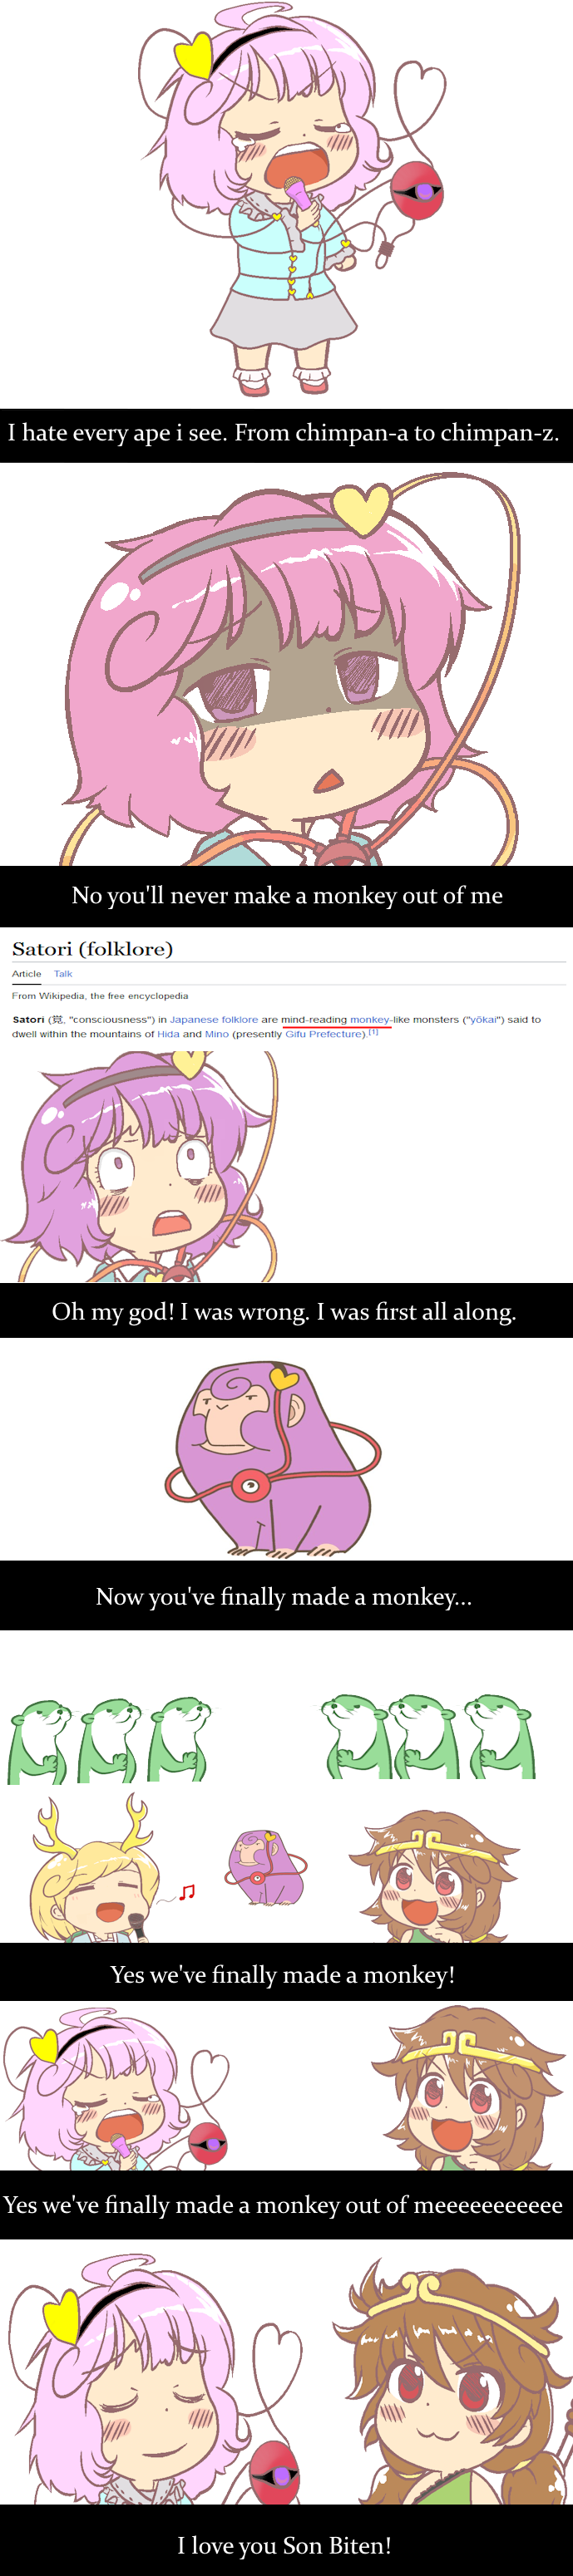Click the Satori (folklore) page title
Image resolution: width=573 pixels, height=2576 pixels.
[x=92, y=948]
